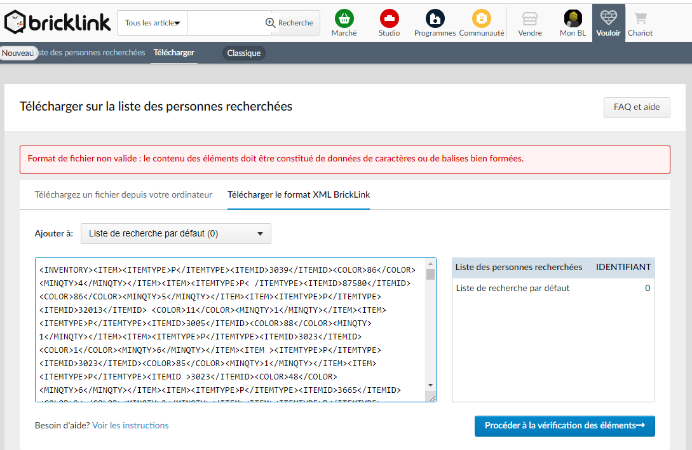Select 'Télécharger le format XML BrickLink' tab
The height and width of the screenshot is (450, 692).
click(x=298, y=194)
